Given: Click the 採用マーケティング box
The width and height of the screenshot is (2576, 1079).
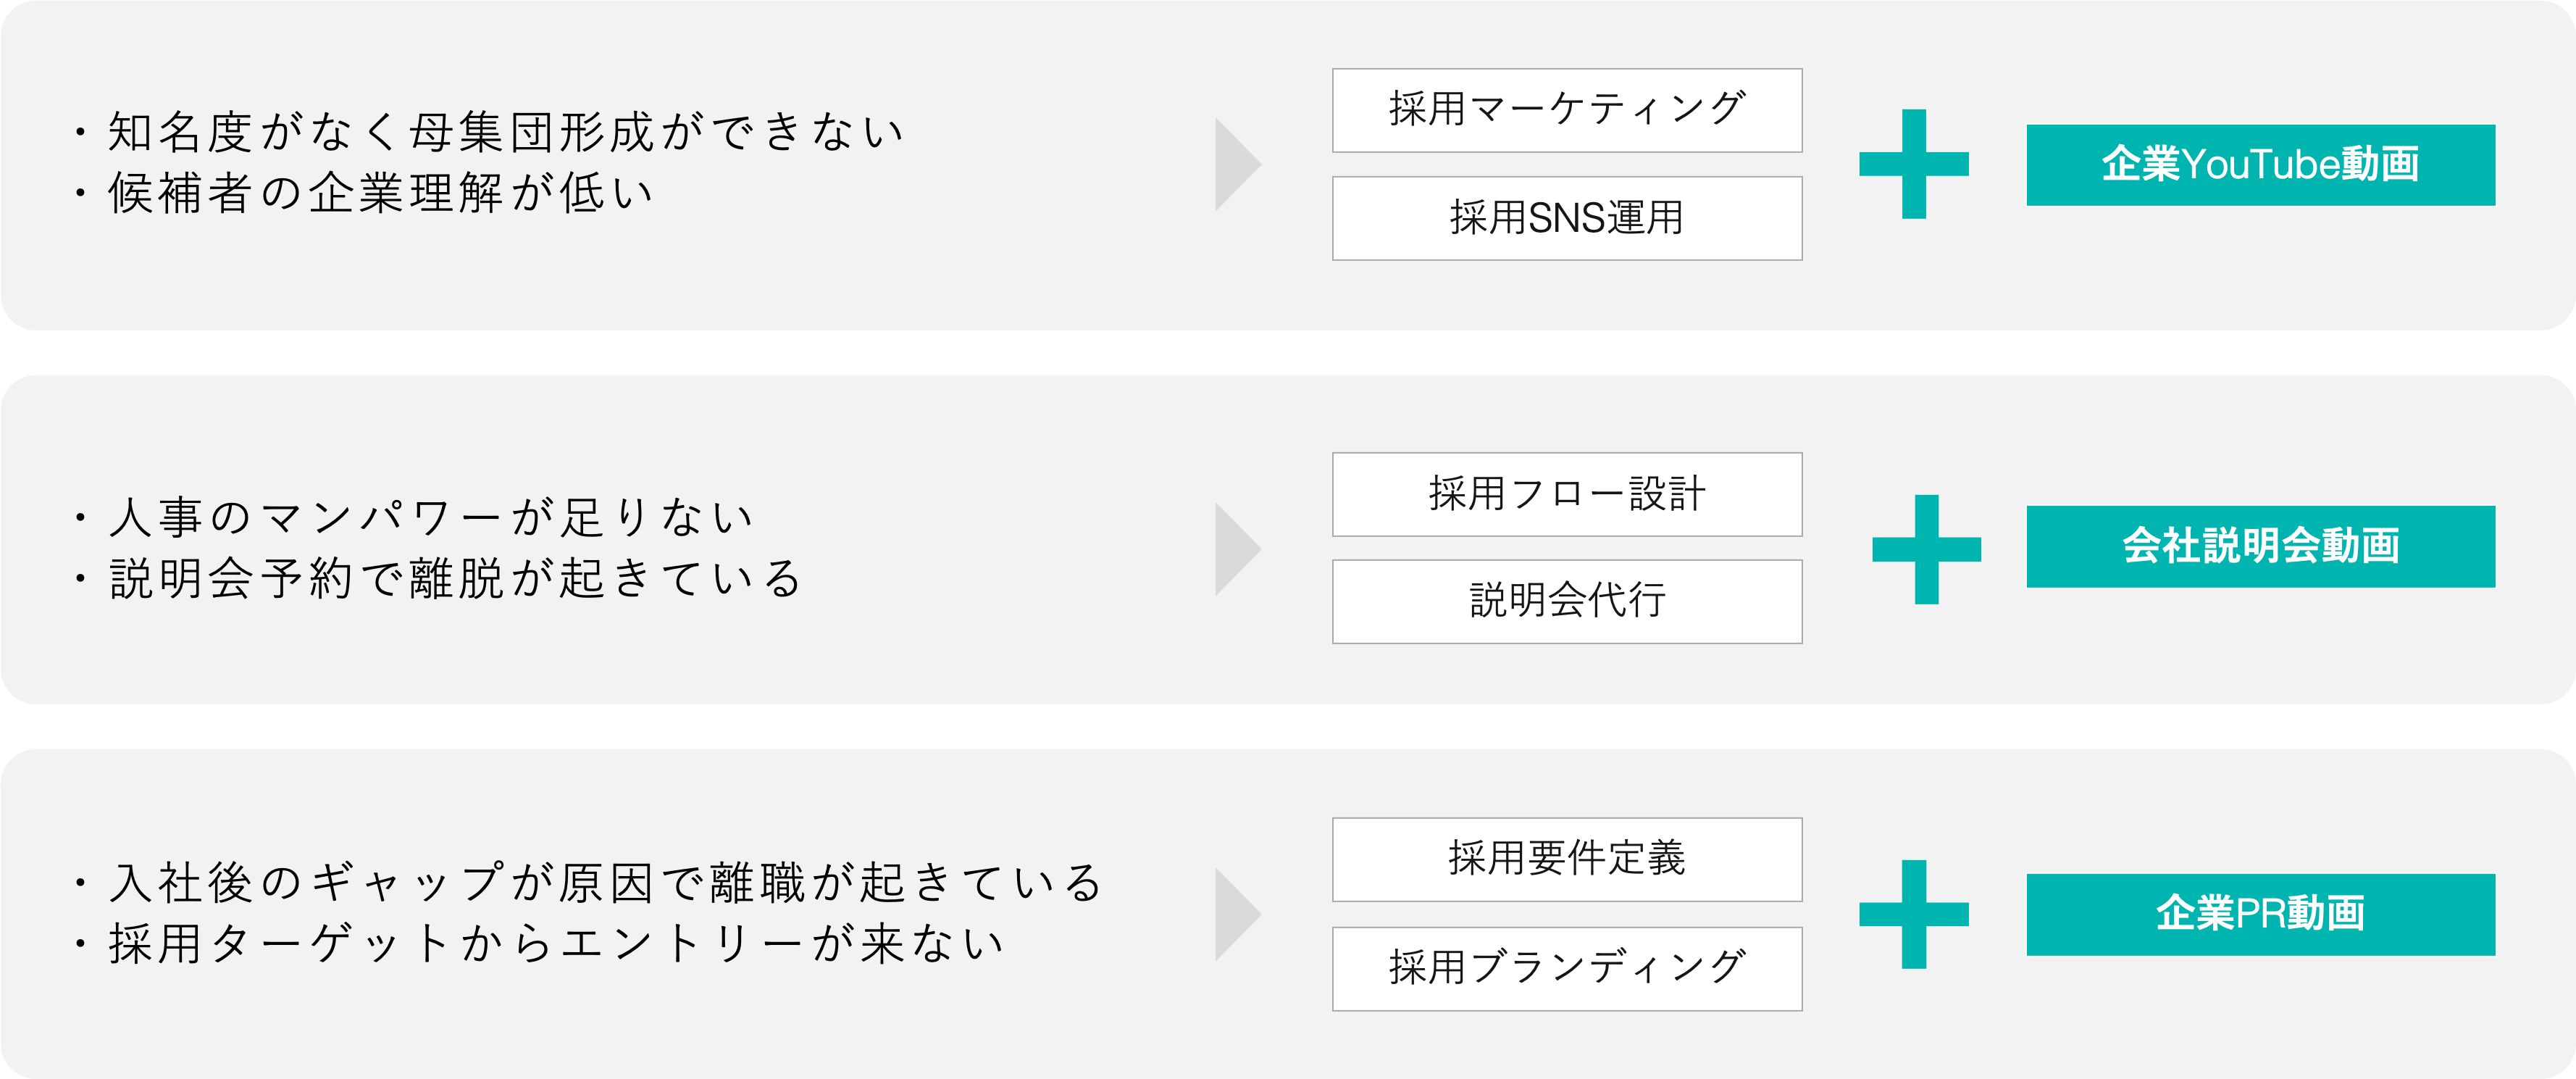Looking at the screenshot, I should pos(1567,110).
